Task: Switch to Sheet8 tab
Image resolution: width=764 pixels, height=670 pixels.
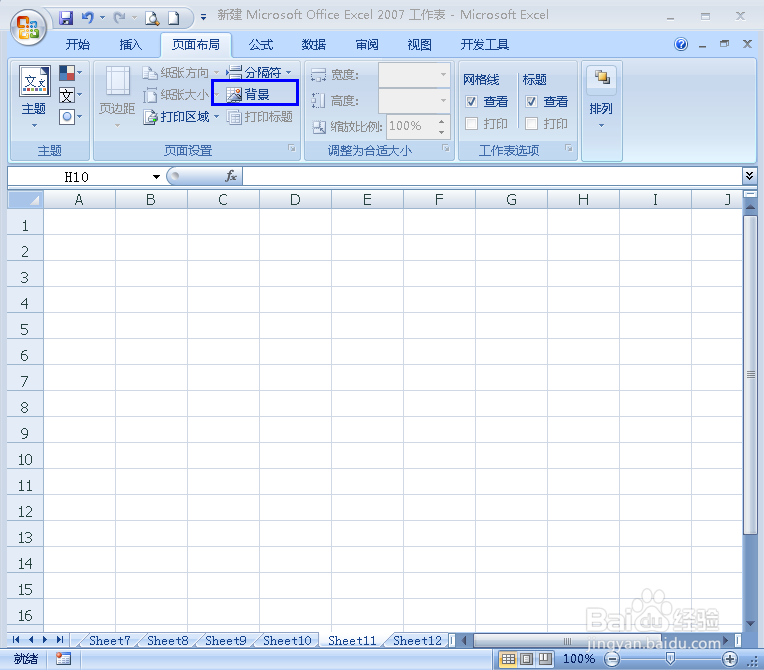Action: (168, 641)
